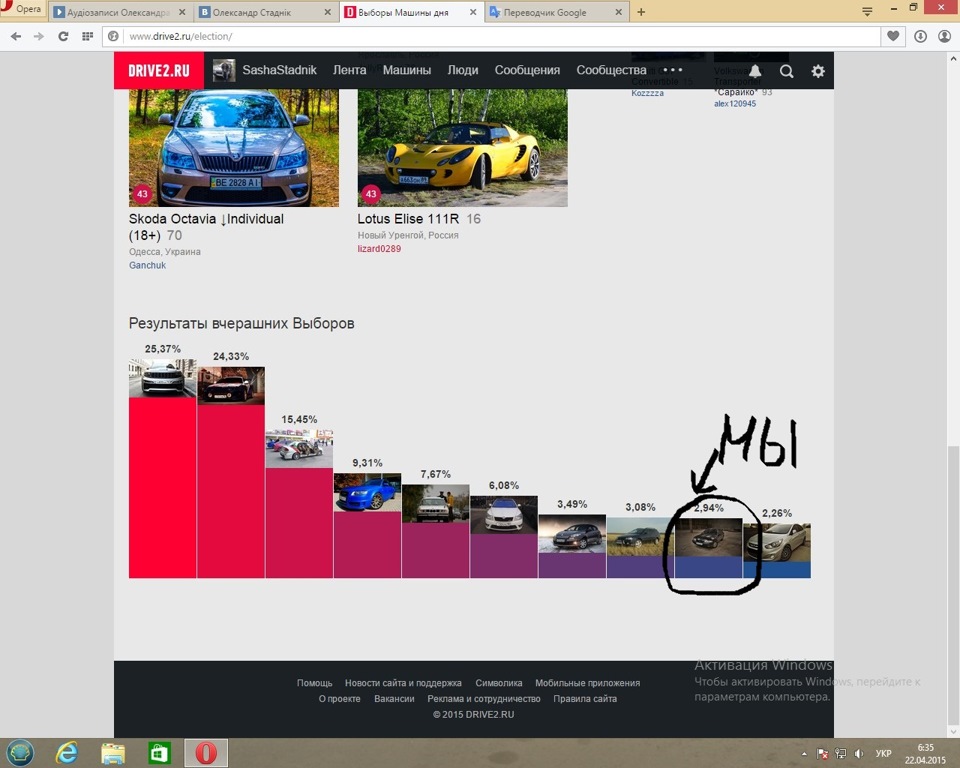
Task: Click the browser forward arrow
Action: click(x=39, y=37)
